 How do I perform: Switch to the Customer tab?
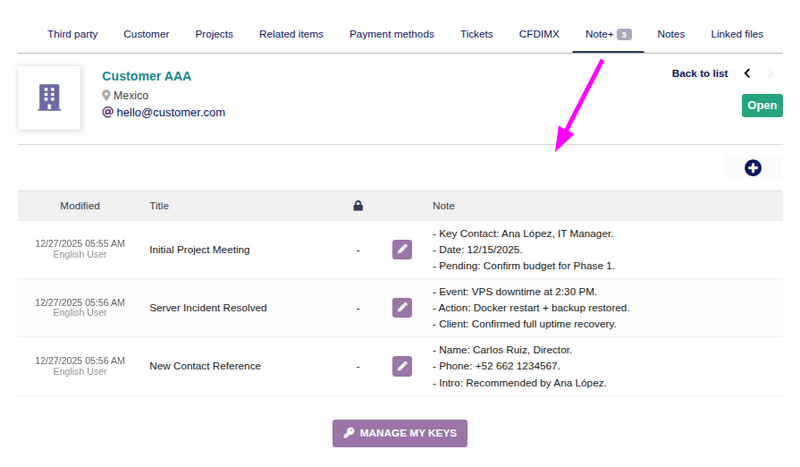click(146, 34)
